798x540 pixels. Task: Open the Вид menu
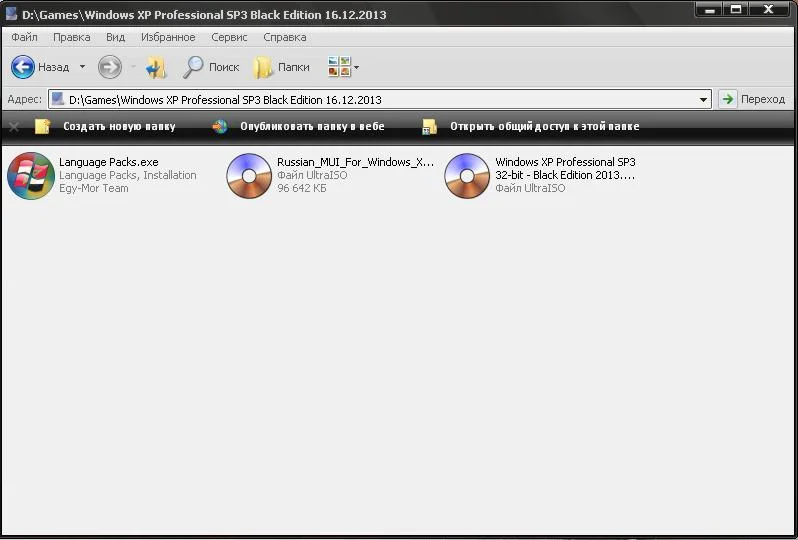click(x=116, y=37)
